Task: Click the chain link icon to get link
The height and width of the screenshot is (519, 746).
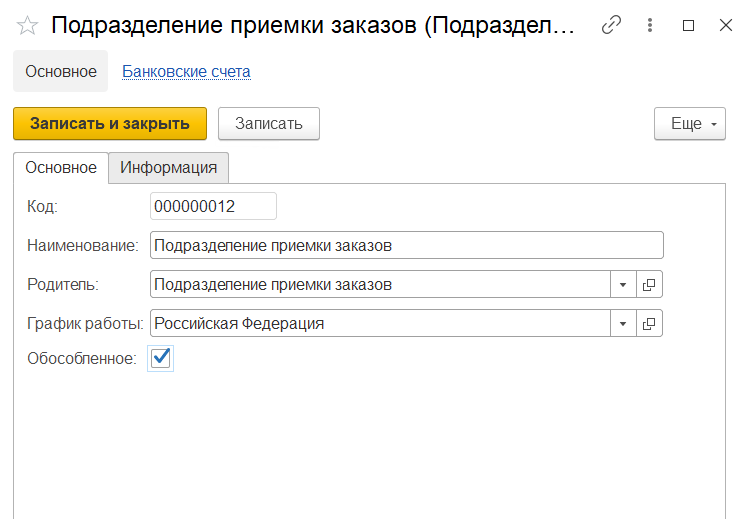Action: 611,26
